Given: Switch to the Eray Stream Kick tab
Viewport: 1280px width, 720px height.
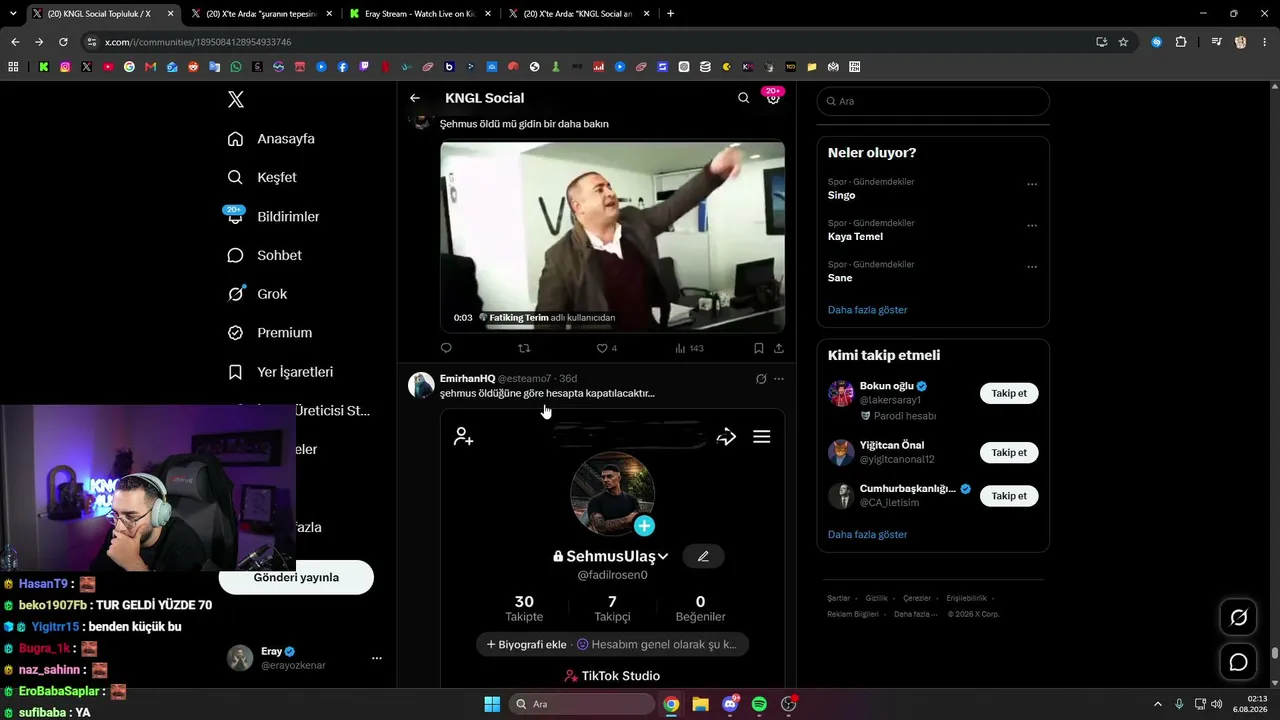Looking at the screenshot, I should pyautogui.click(x=418, y=14).
